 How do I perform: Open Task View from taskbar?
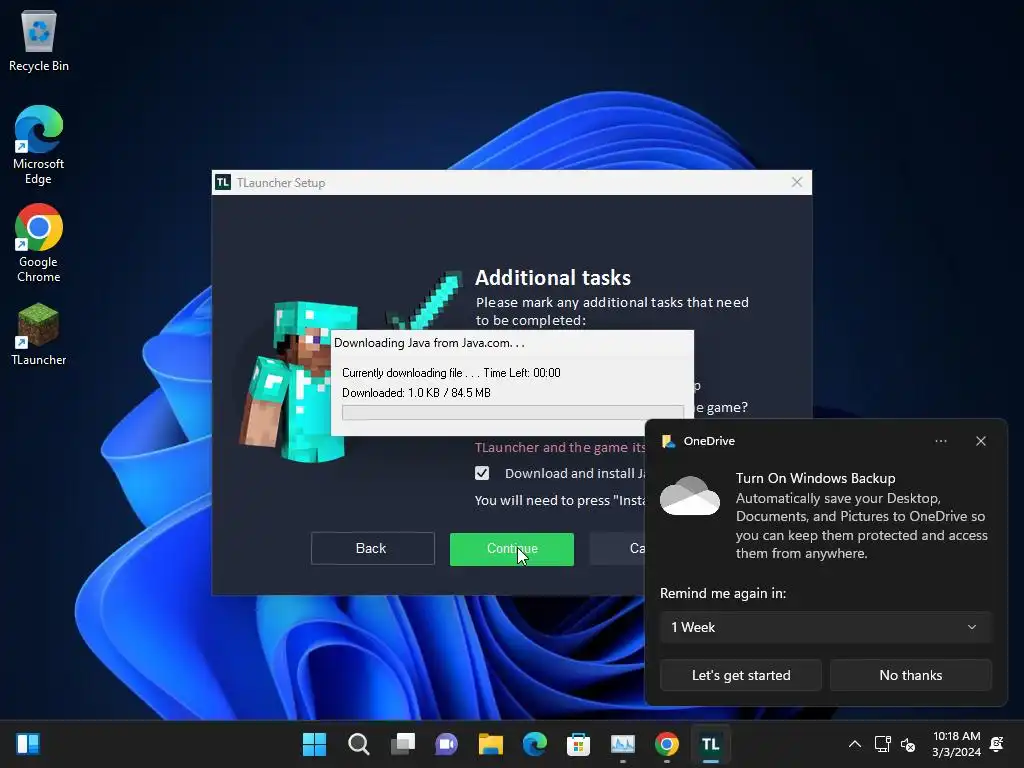pyautogui.click(x=402, y=744)
